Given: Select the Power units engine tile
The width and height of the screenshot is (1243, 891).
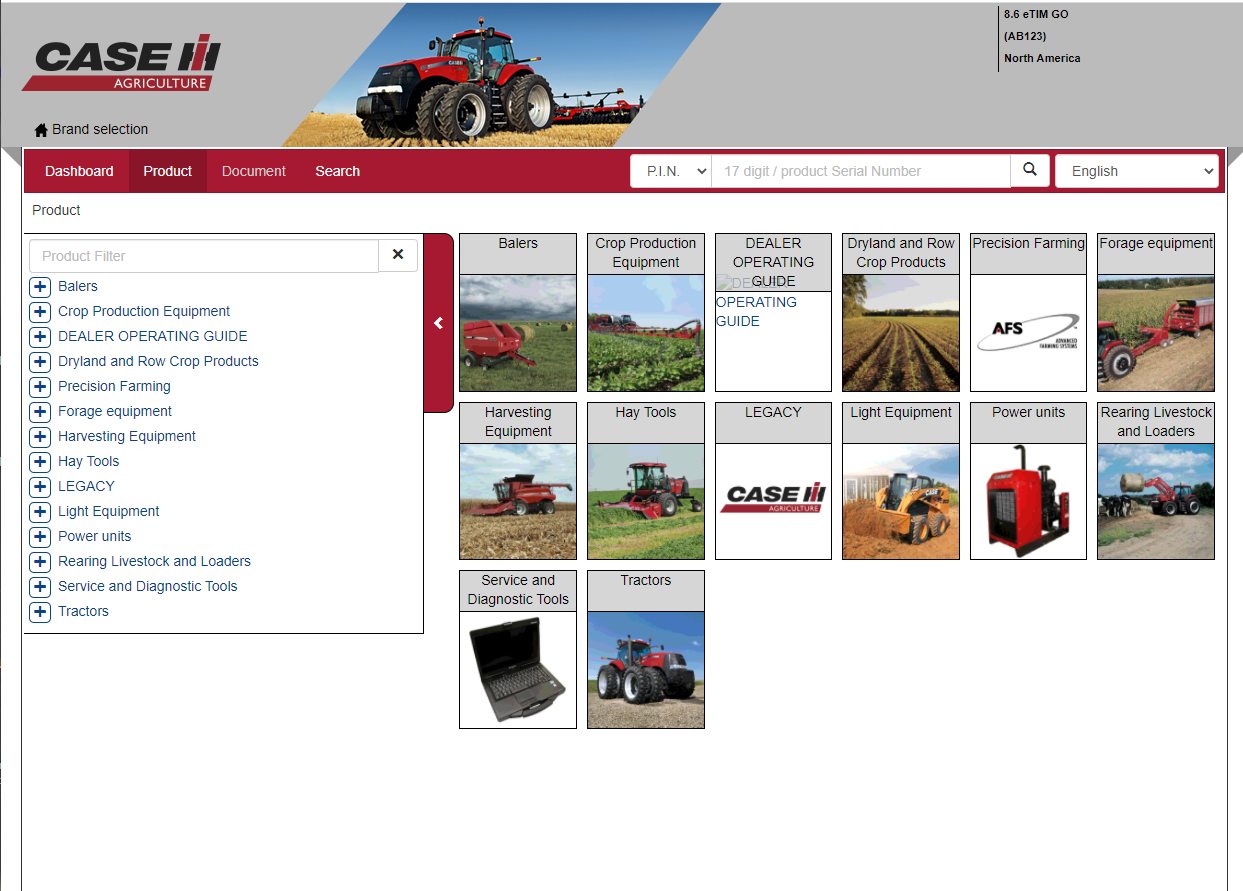Looking at the screenshot, I should [1028, 501].
